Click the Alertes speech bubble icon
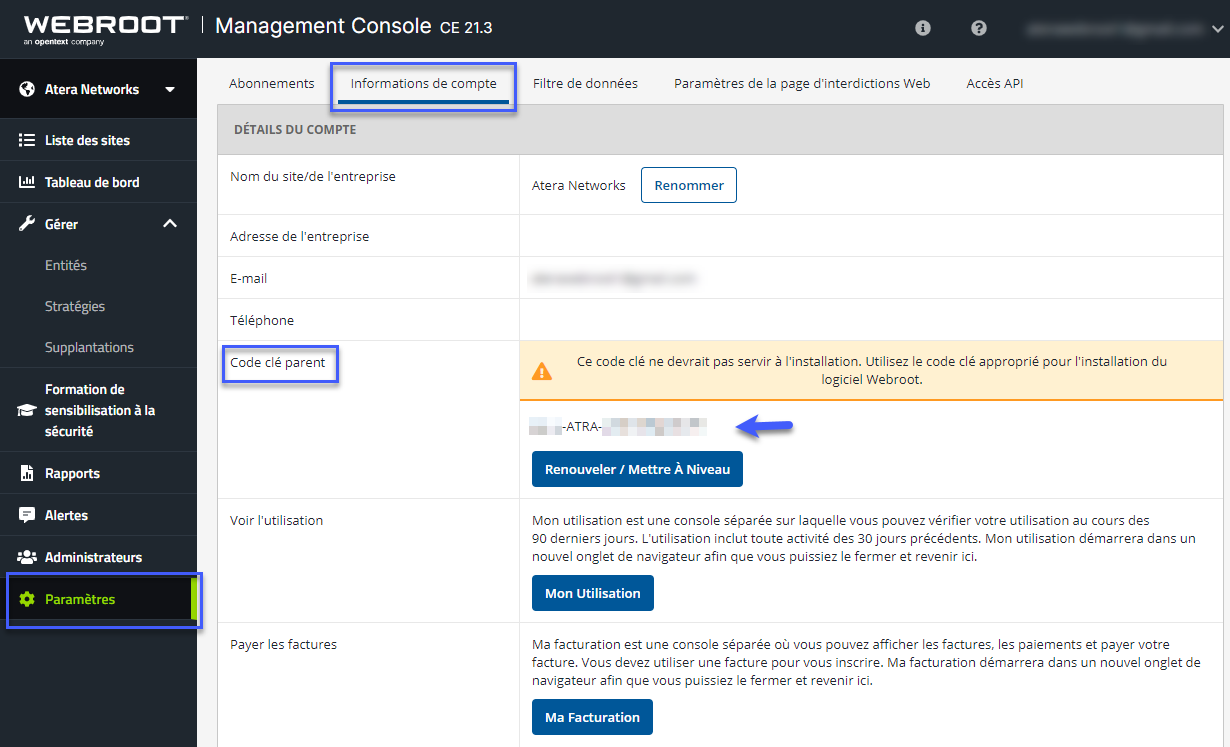This screenshot has height=747, width=1230. pyautogui.click(x=27, y=515)
